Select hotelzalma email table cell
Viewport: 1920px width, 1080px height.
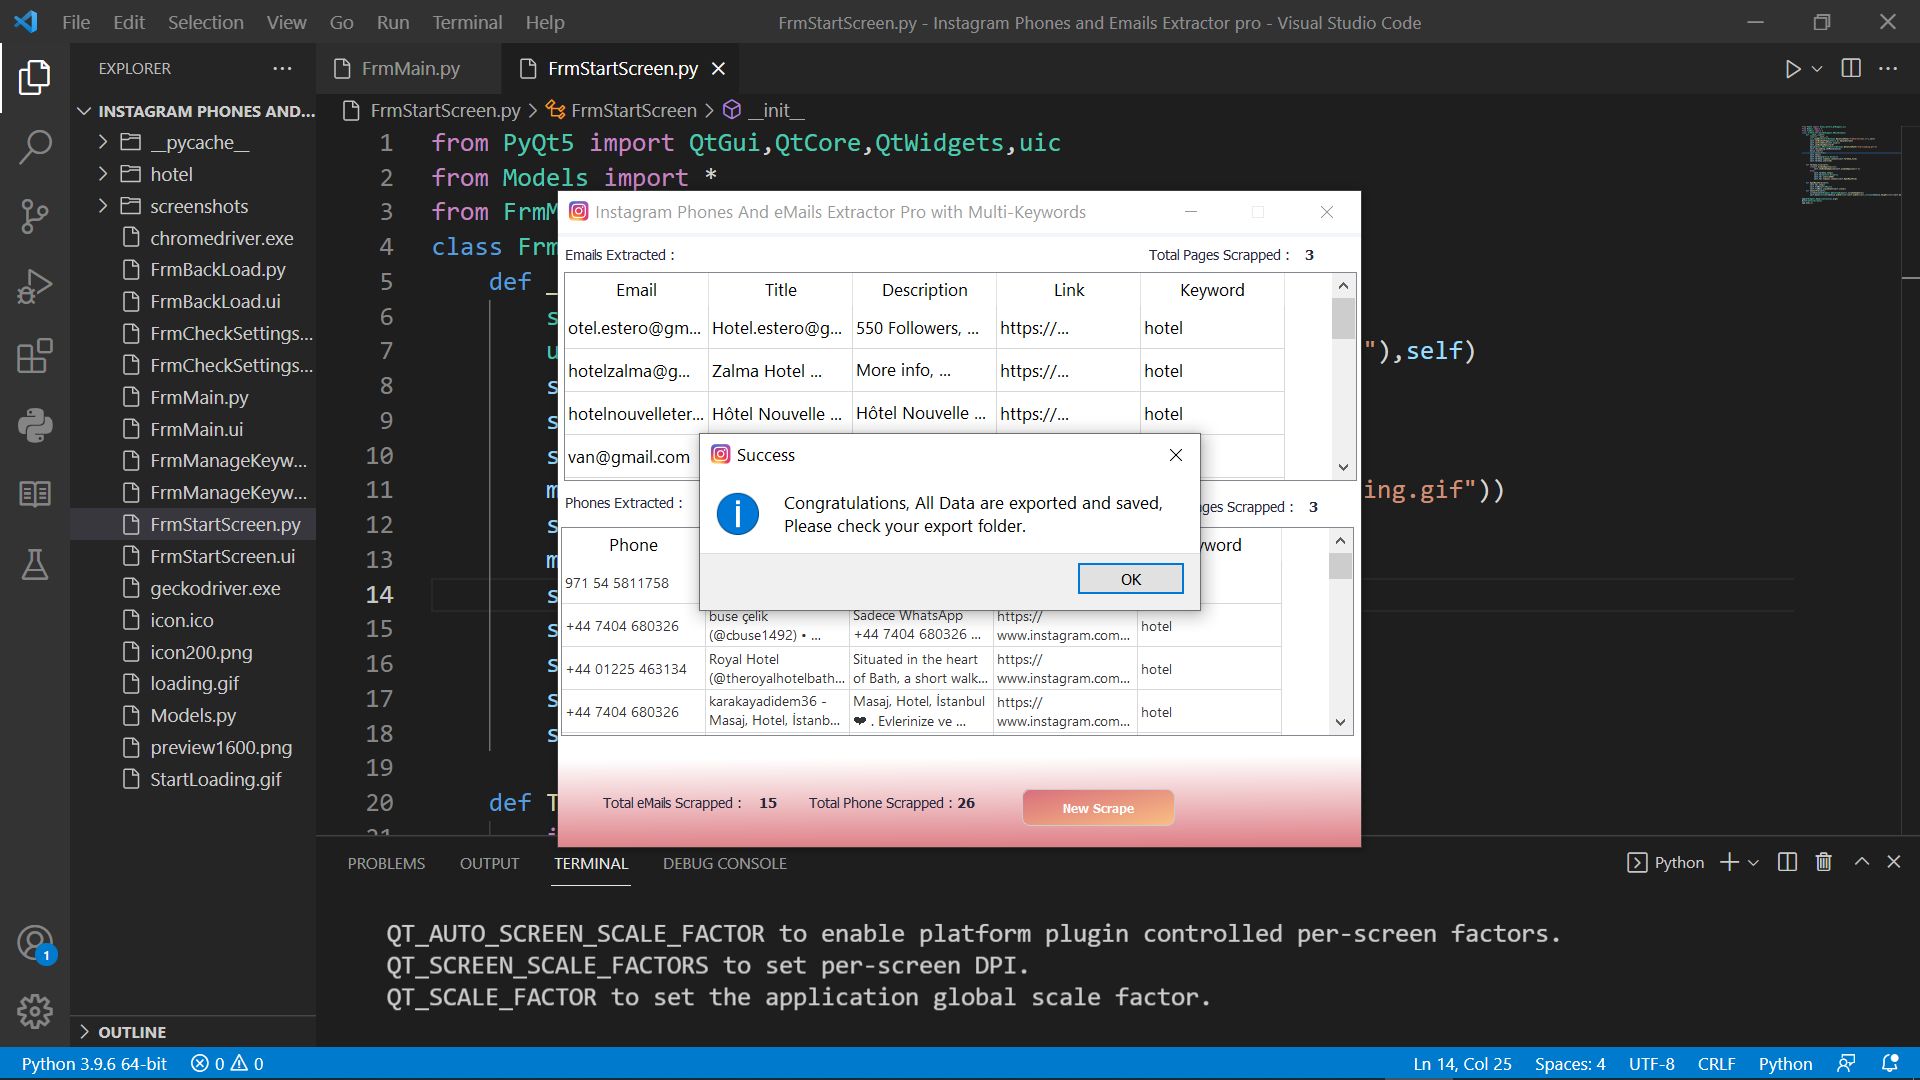[x=636, y=371]
